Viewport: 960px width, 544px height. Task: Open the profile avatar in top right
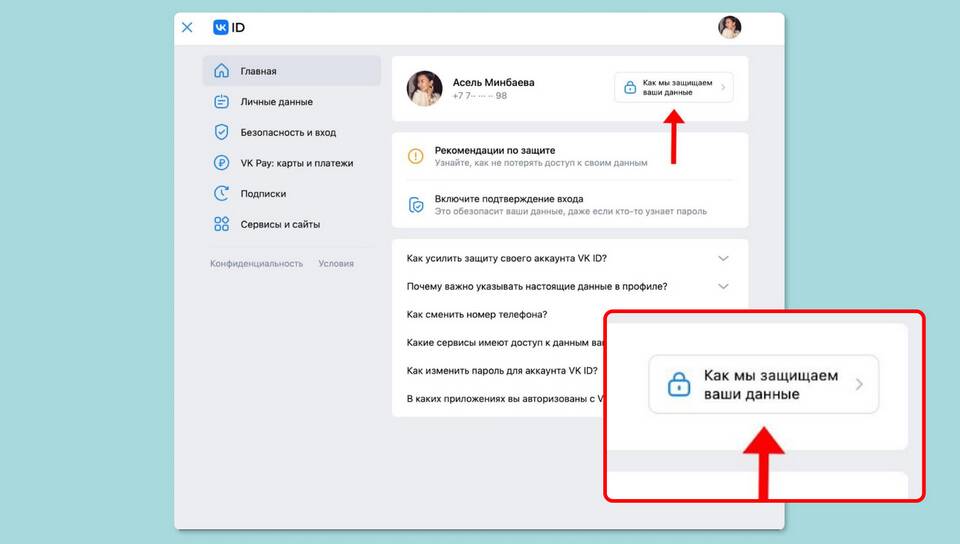729,28
